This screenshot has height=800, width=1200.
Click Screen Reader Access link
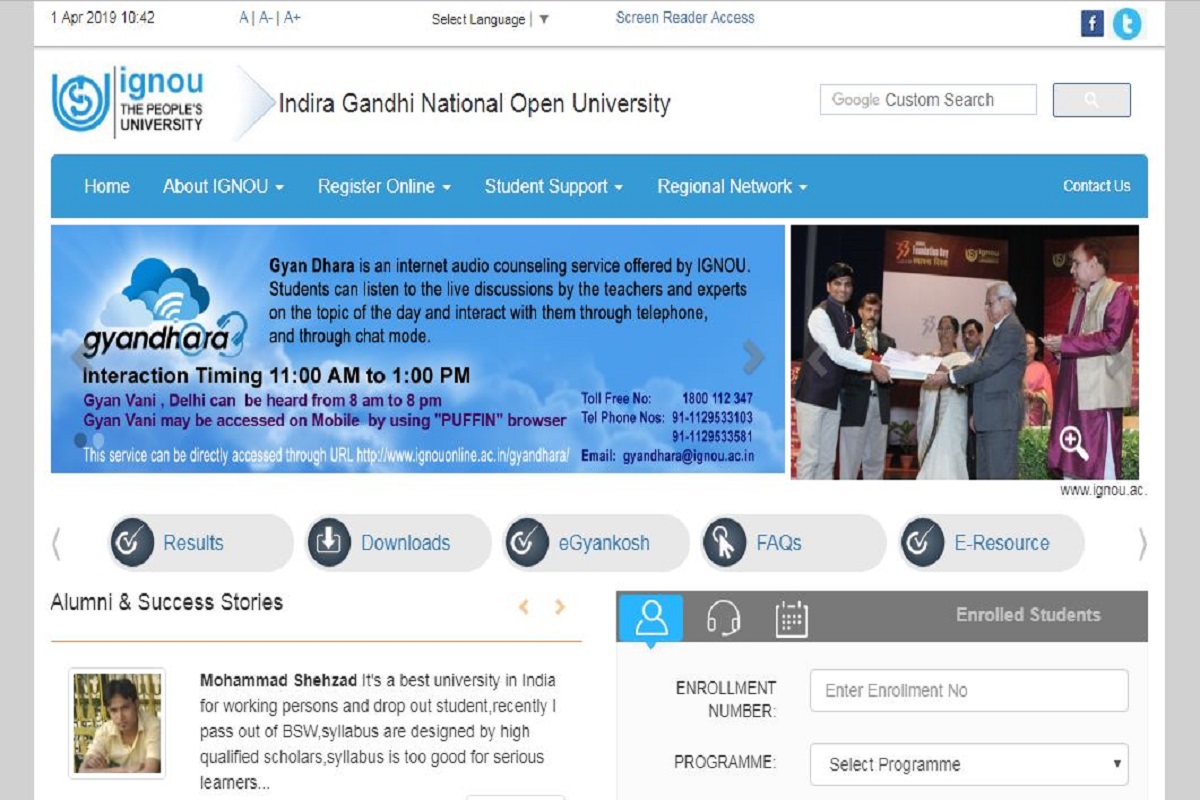[685, 17]
